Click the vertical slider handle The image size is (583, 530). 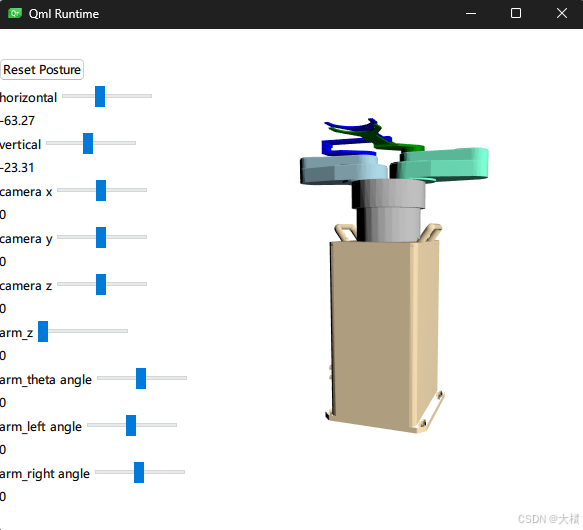click(x=88, y=143)
